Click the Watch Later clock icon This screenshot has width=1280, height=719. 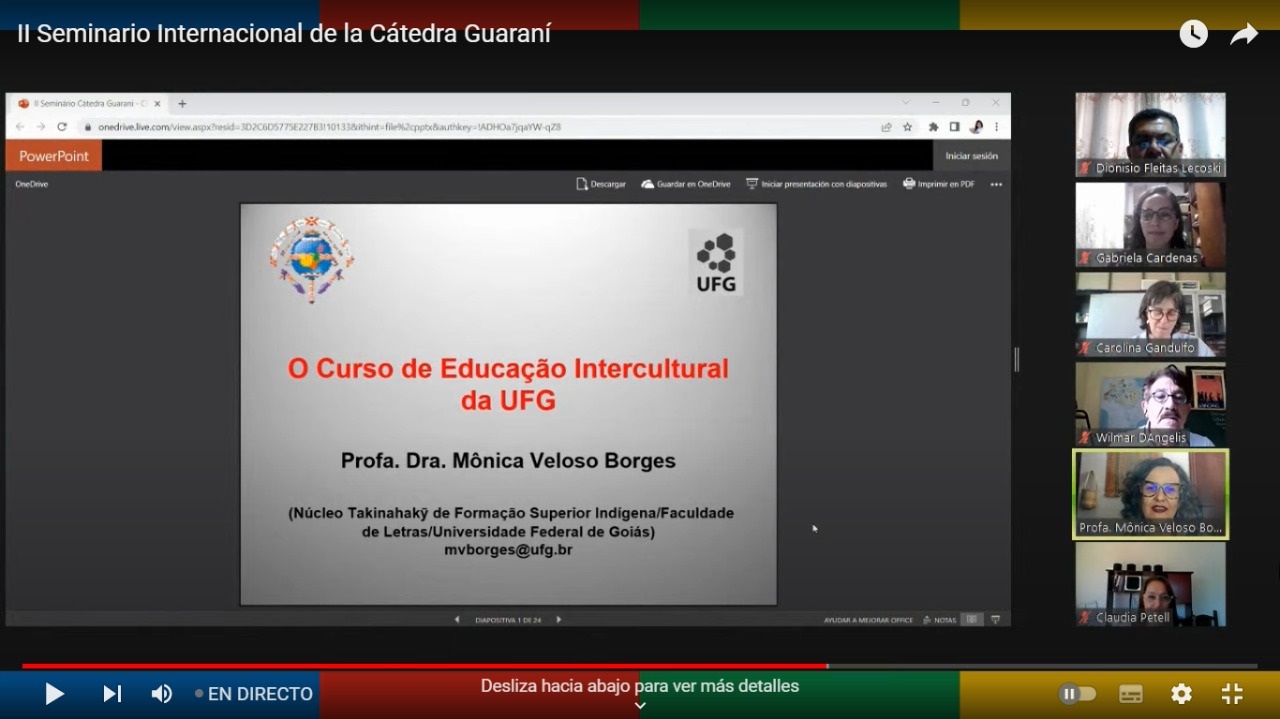1193,34
